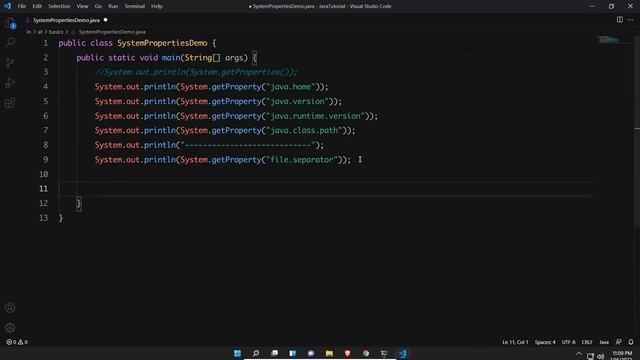Click the feedback icon in status bar
Screen dimensions: 640x360
coord(619,342)
